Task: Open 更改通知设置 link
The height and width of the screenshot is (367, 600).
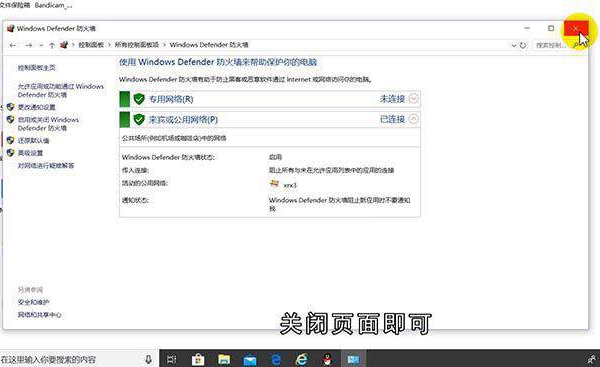Action: [37, 107]
